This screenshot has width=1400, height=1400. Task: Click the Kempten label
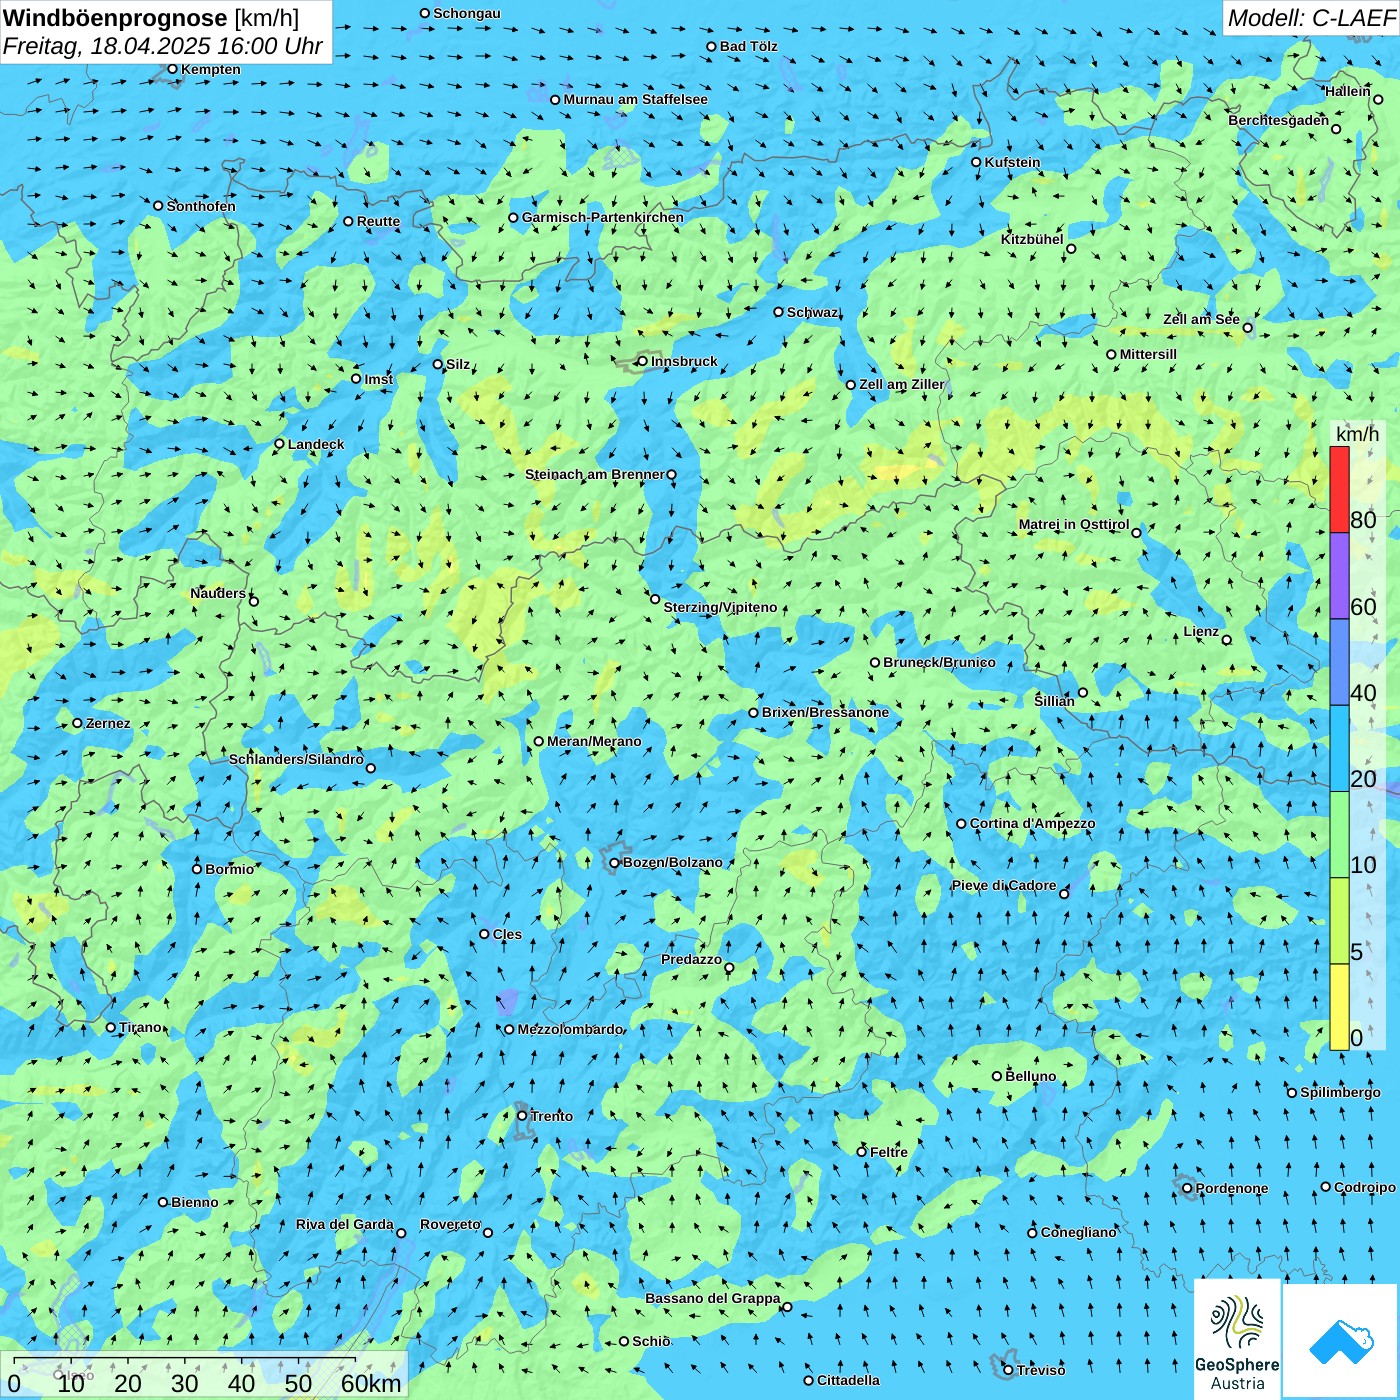pyautogui.click(x=210, y=69)
